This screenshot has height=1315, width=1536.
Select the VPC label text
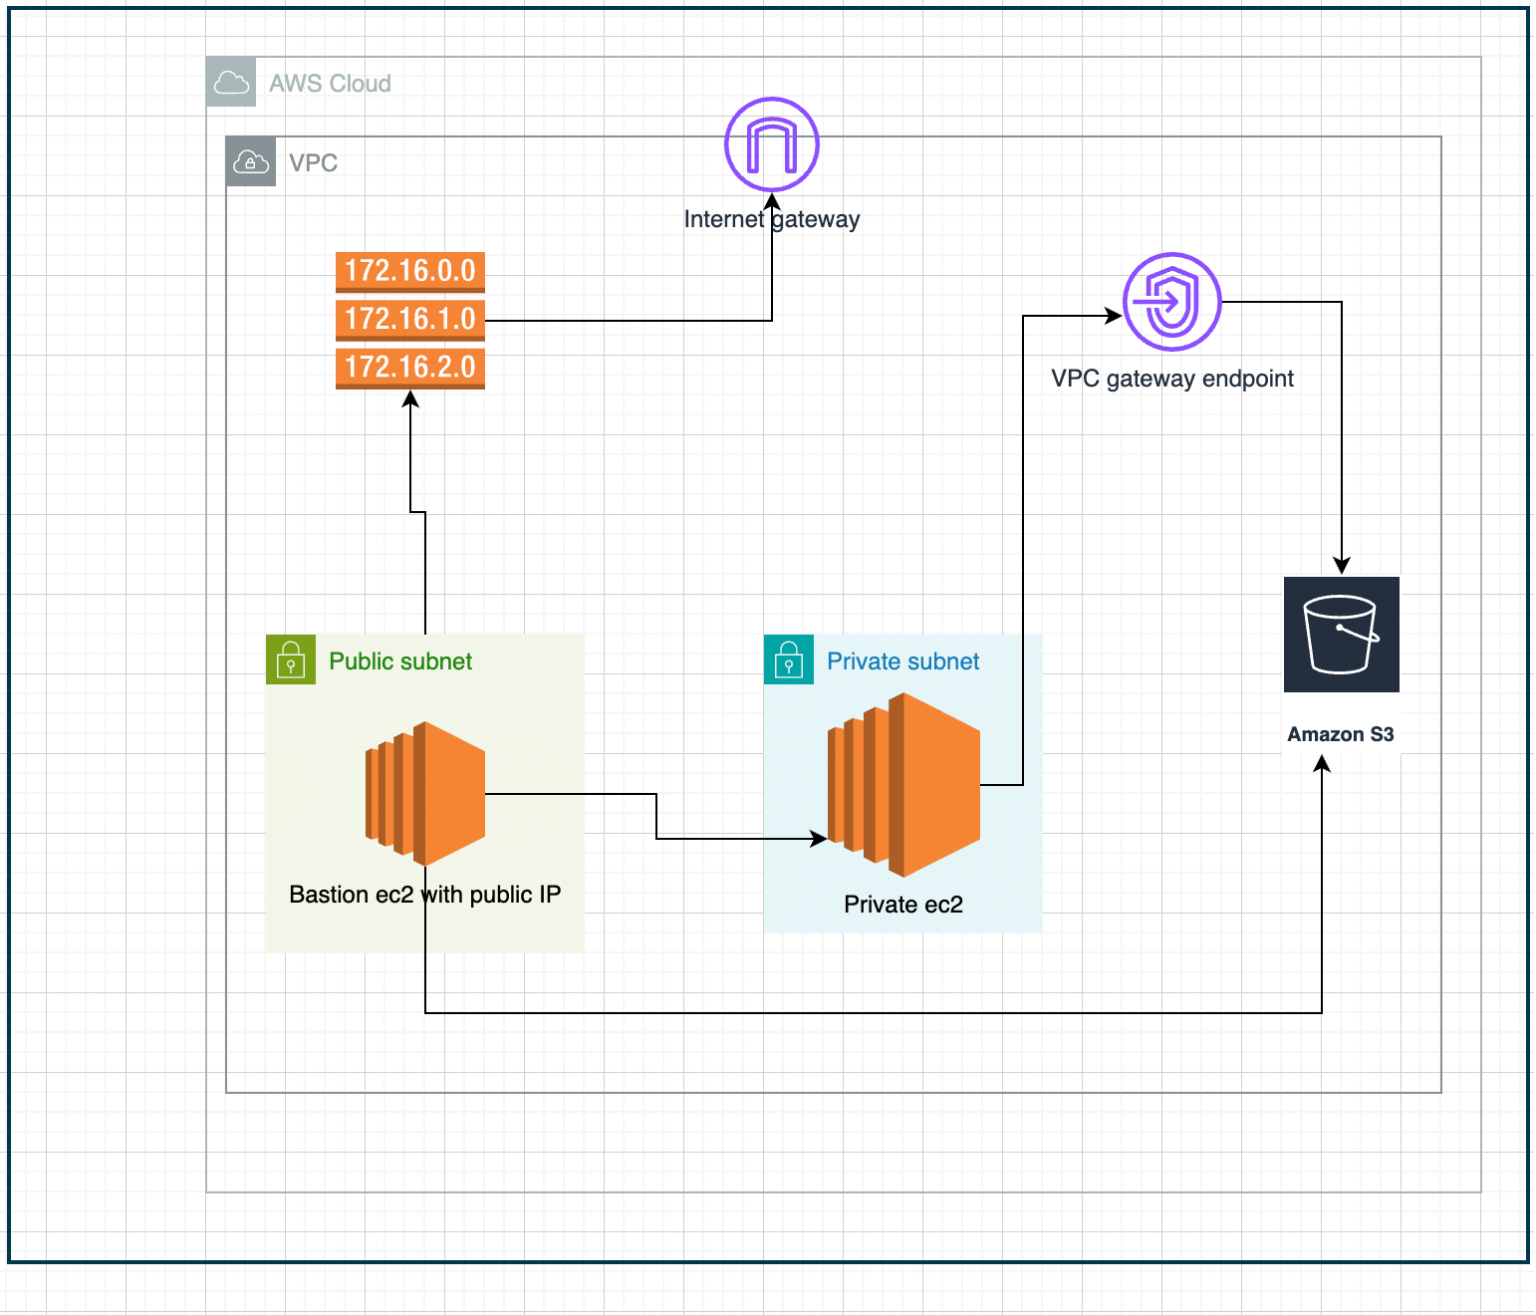[312, 162]
